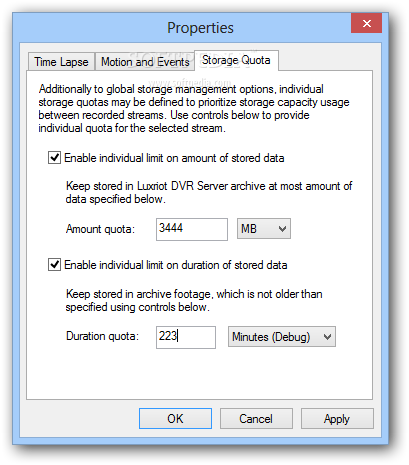This screenshot has width=409, height=465.
Task: Click the "Keep stored in archive footage" description
Action: [194, 300]
